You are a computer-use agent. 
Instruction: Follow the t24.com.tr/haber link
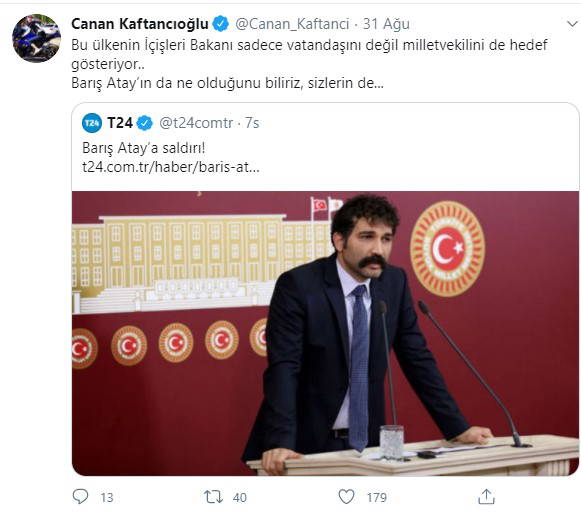click(171, 167)
